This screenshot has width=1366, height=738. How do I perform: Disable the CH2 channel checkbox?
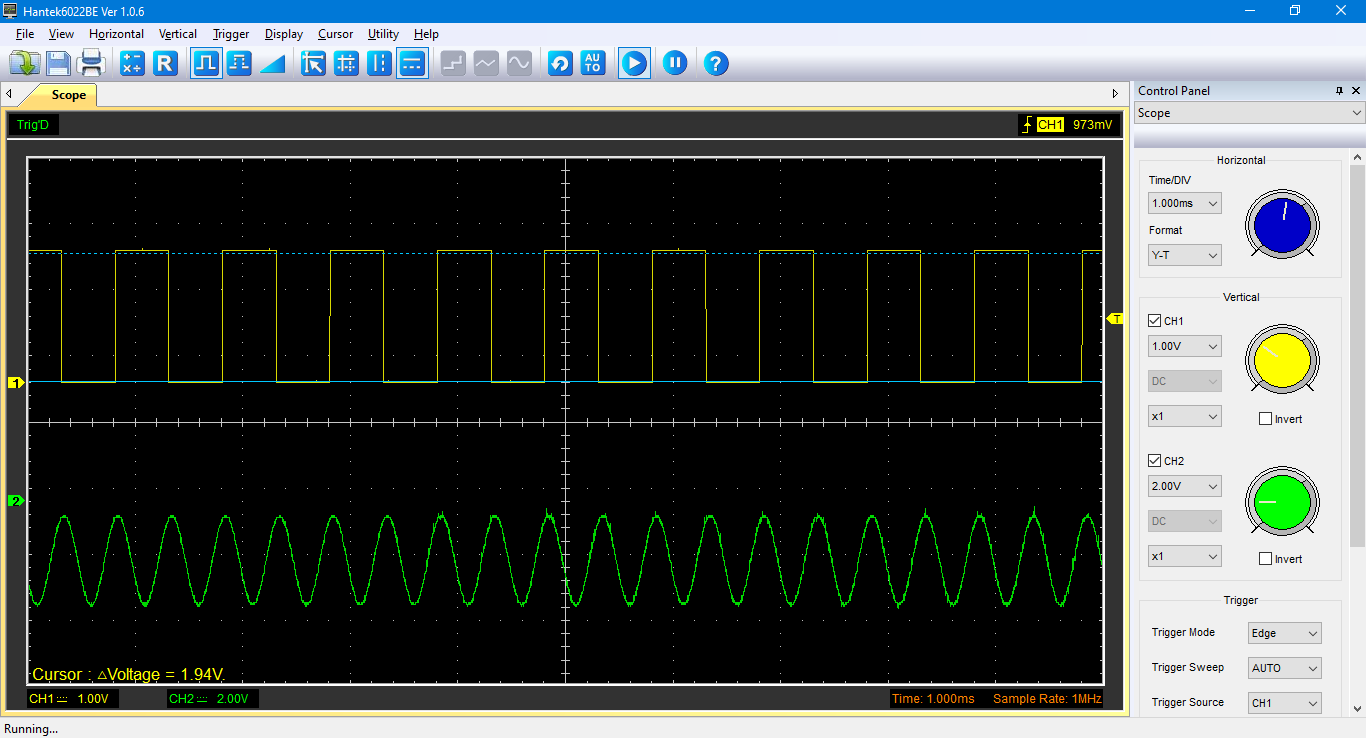click(1154, 460)
